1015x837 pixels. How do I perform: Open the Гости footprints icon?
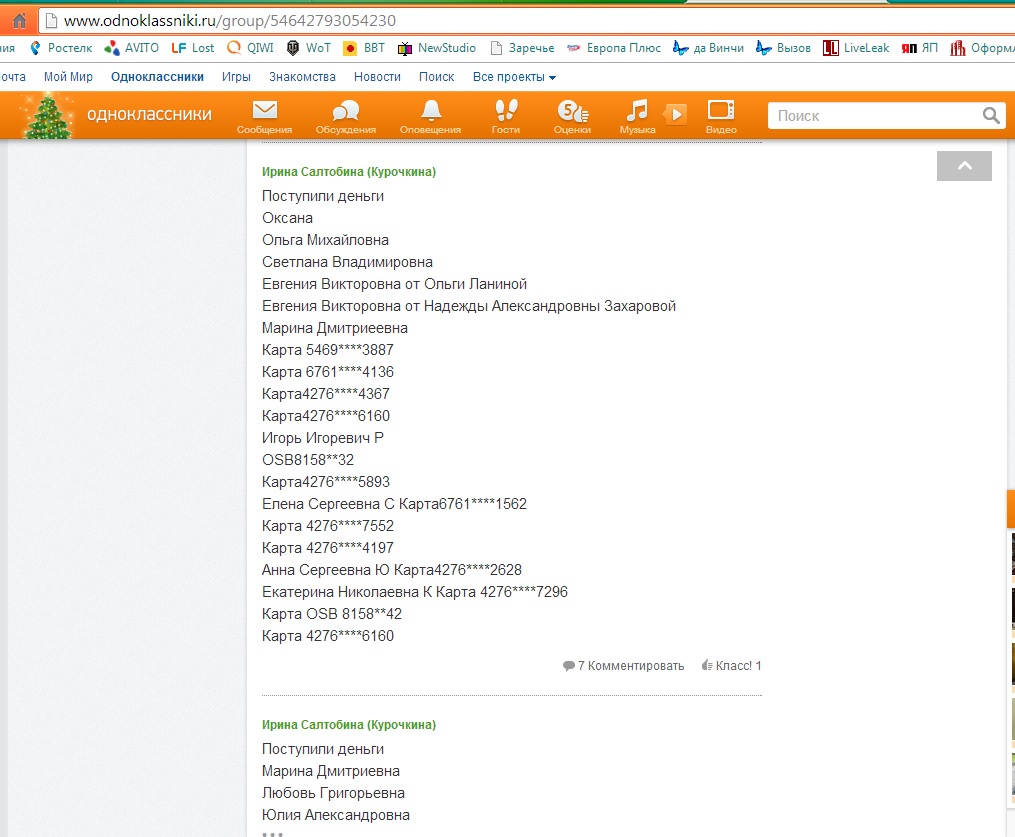tap(506, 112)
